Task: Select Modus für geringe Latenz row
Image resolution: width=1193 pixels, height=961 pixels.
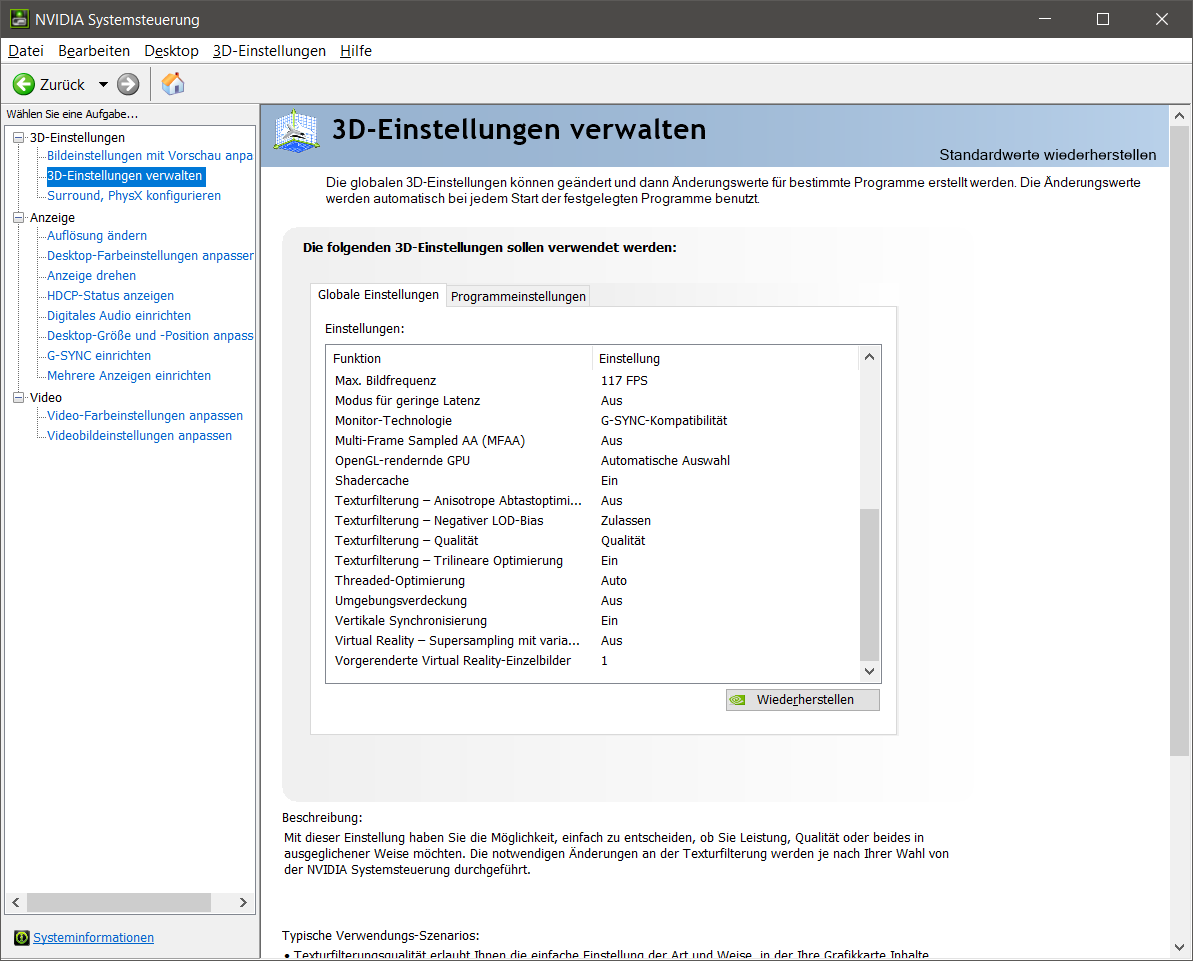Action: coord(593,400)
